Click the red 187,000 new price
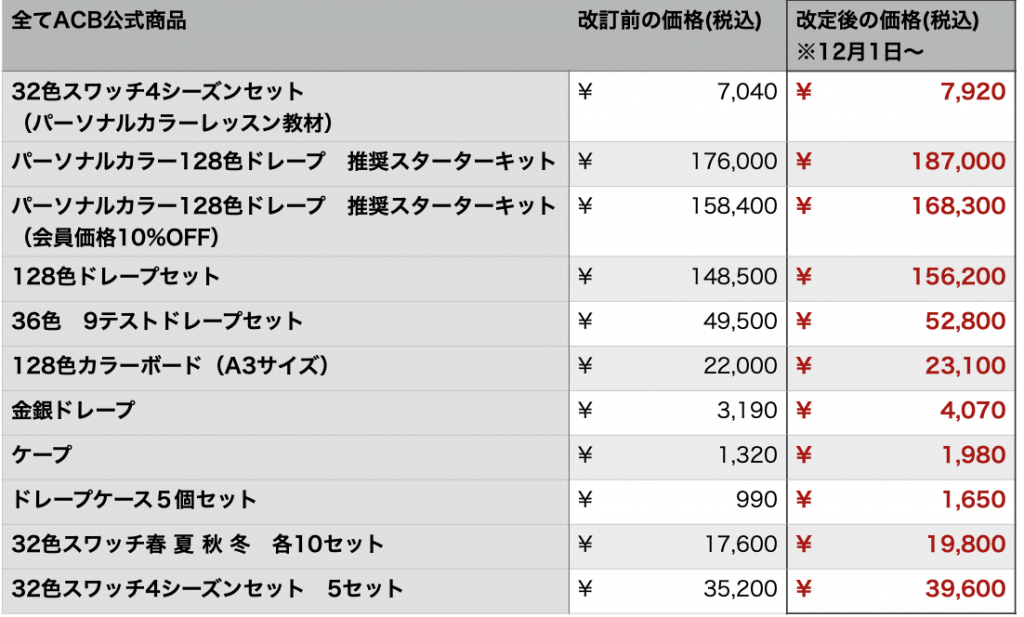Image resolution: width=1024 pixels, height=617 pixels. tap(958, 162)
